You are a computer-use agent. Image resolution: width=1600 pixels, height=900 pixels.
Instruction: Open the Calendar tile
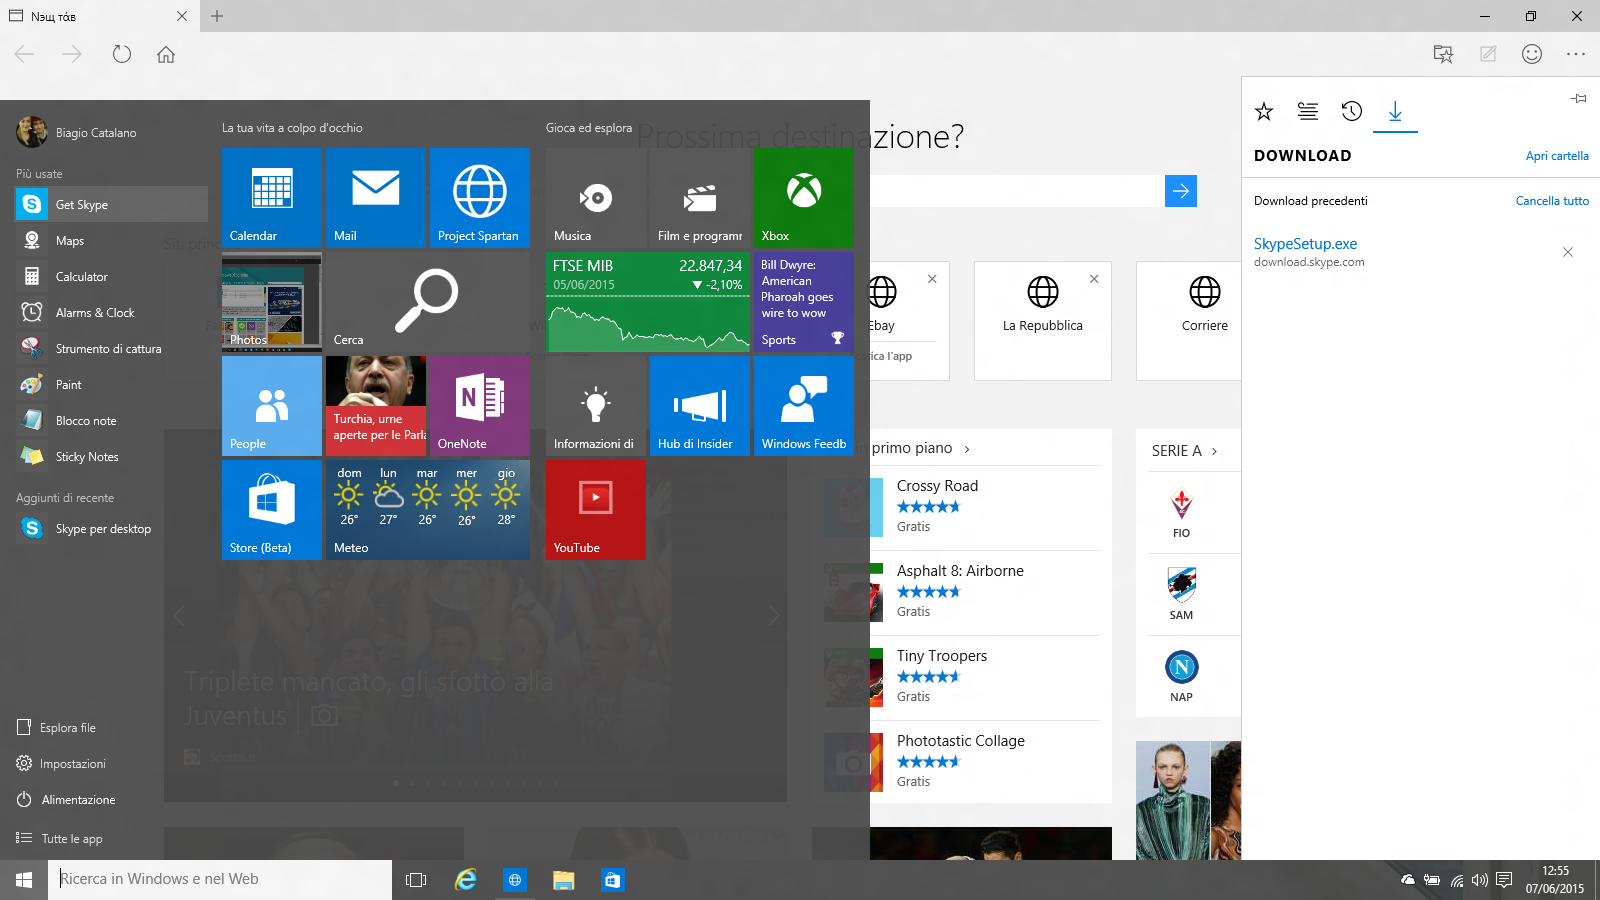(x=271, y=197)
